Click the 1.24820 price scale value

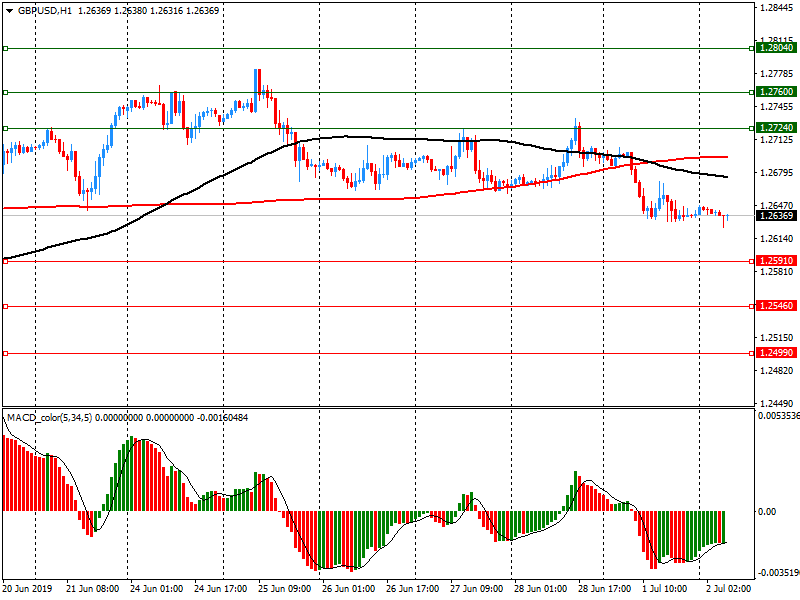click(x=777, y=371)
